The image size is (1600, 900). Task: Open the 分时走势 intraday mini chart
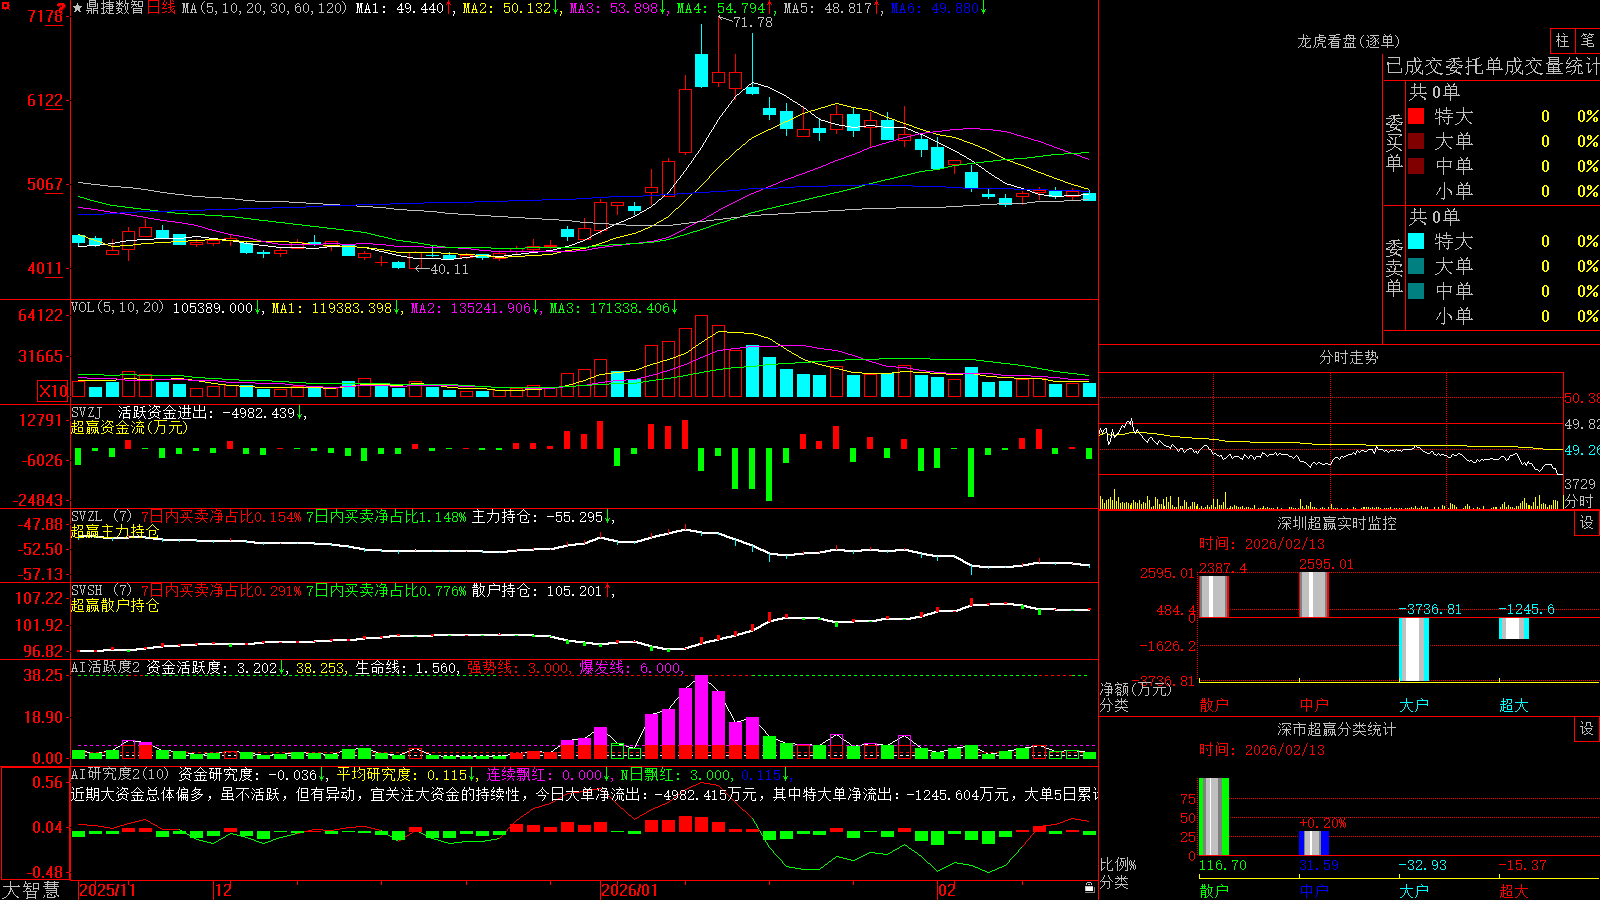click(1332, 441)
